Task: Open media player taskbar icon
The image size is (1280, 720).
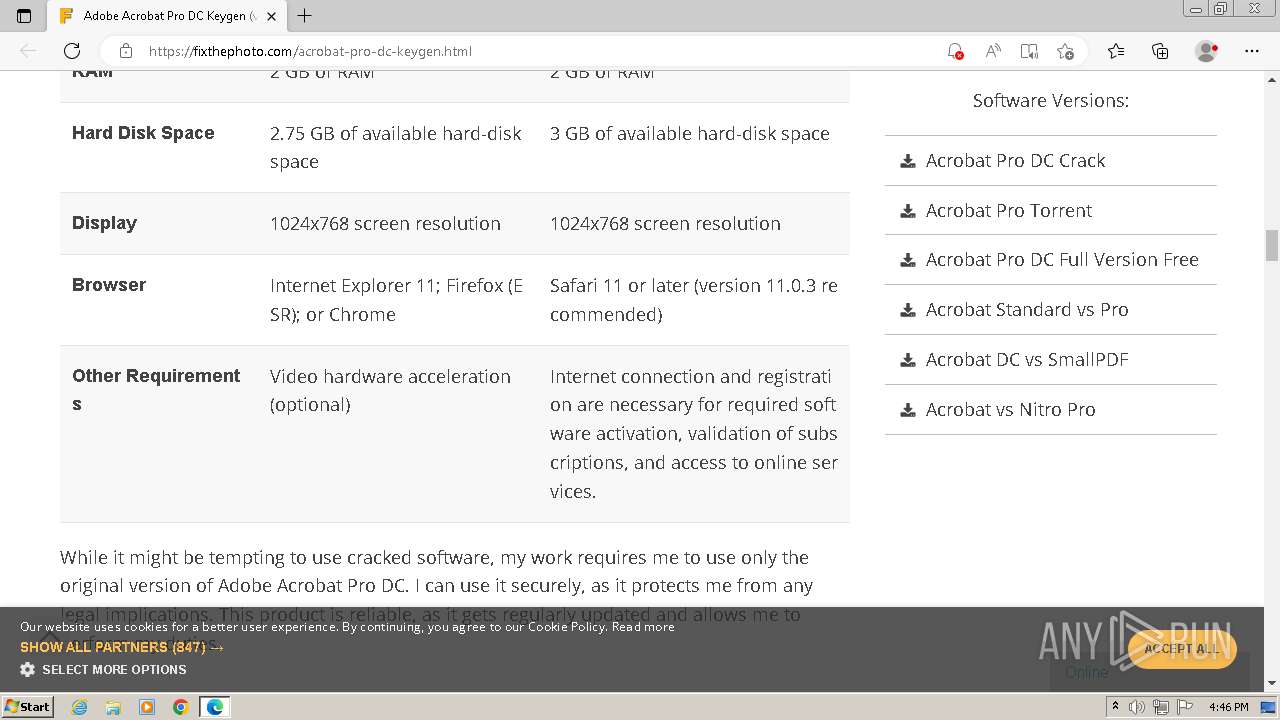Action: (147, 707)
